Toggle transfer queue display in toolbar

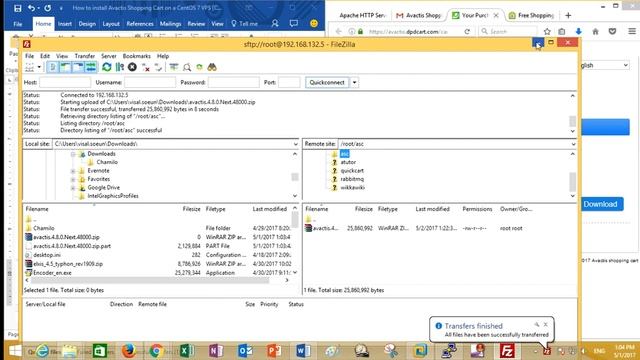point(91,67)
